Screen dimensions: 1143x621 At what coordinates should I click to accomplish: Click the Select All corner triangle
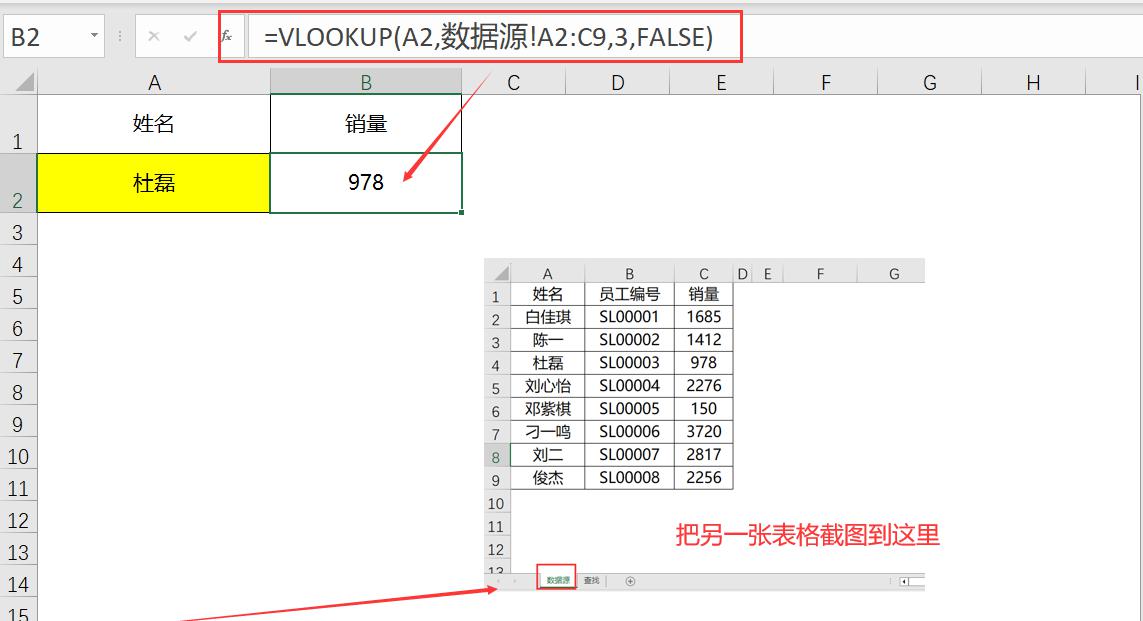click(x=24, y=82)
